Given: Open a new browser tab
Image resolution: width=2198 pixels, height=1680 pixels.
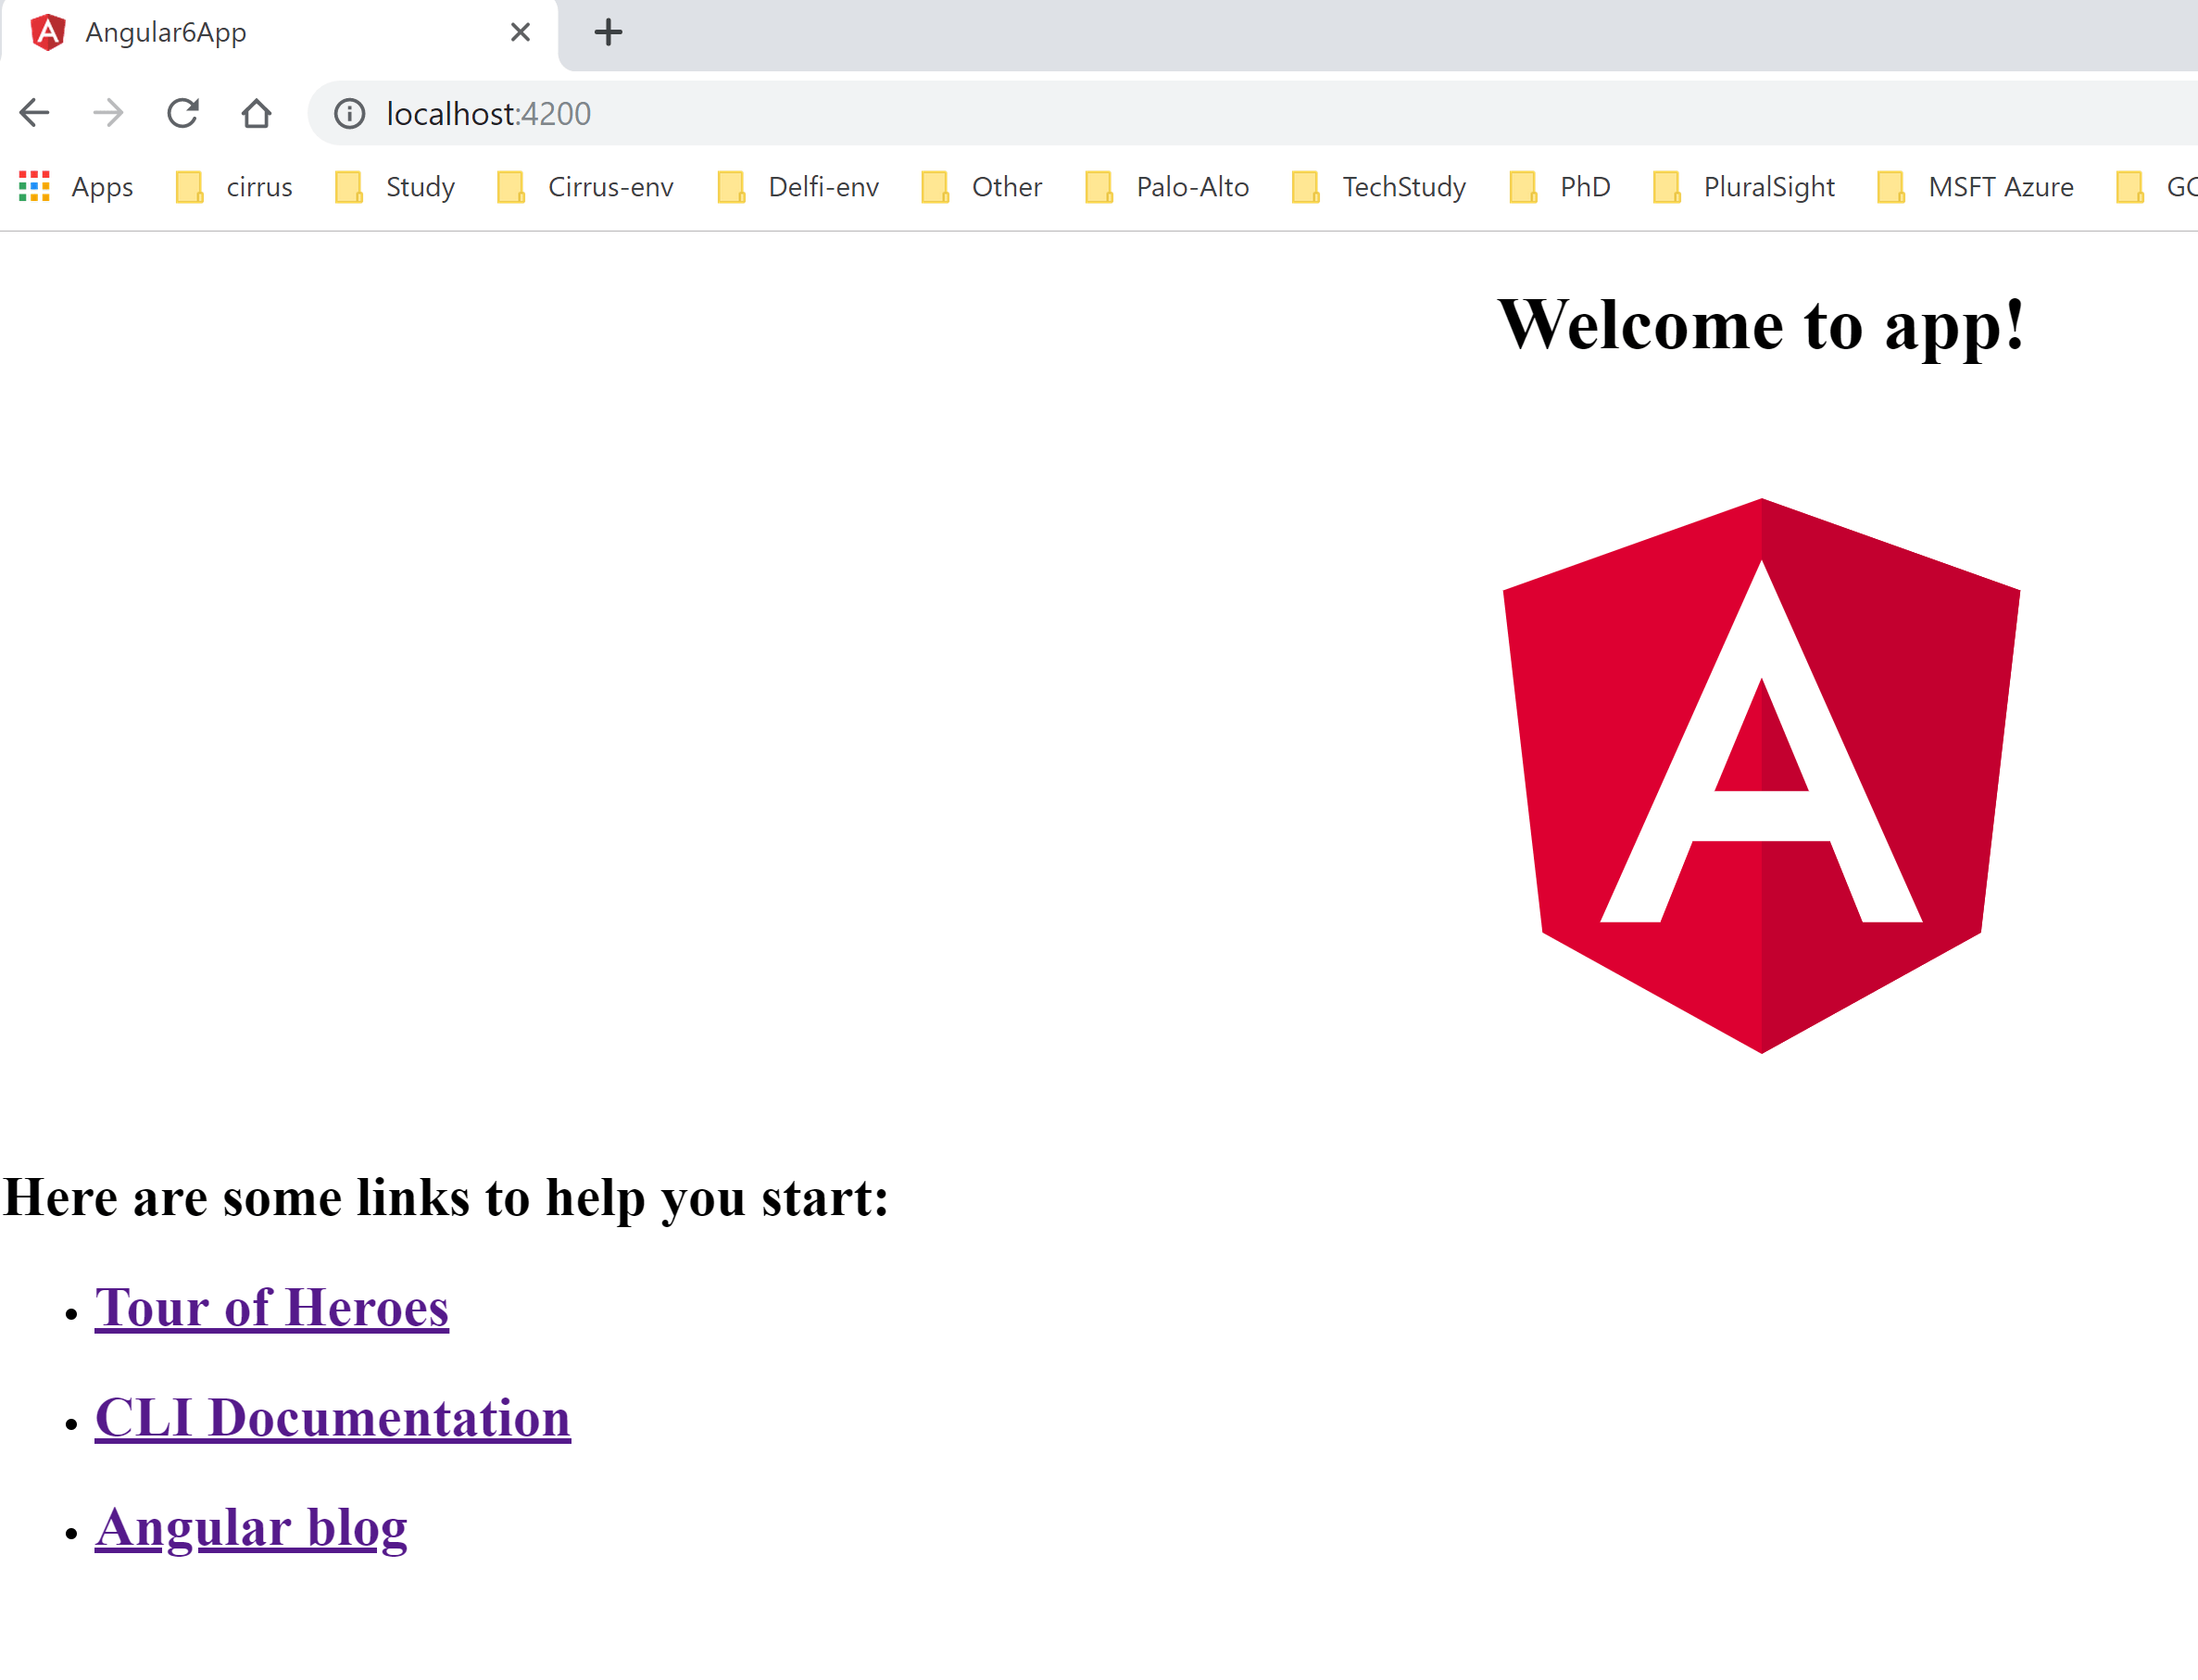Looking at the screenshot, I should (608, 32).
